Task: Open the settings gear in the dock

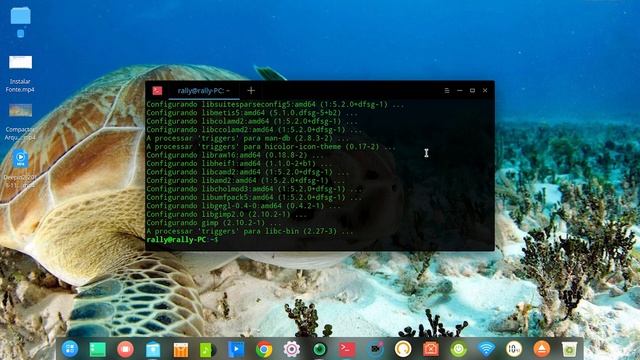Action: [x=291, y=349]
